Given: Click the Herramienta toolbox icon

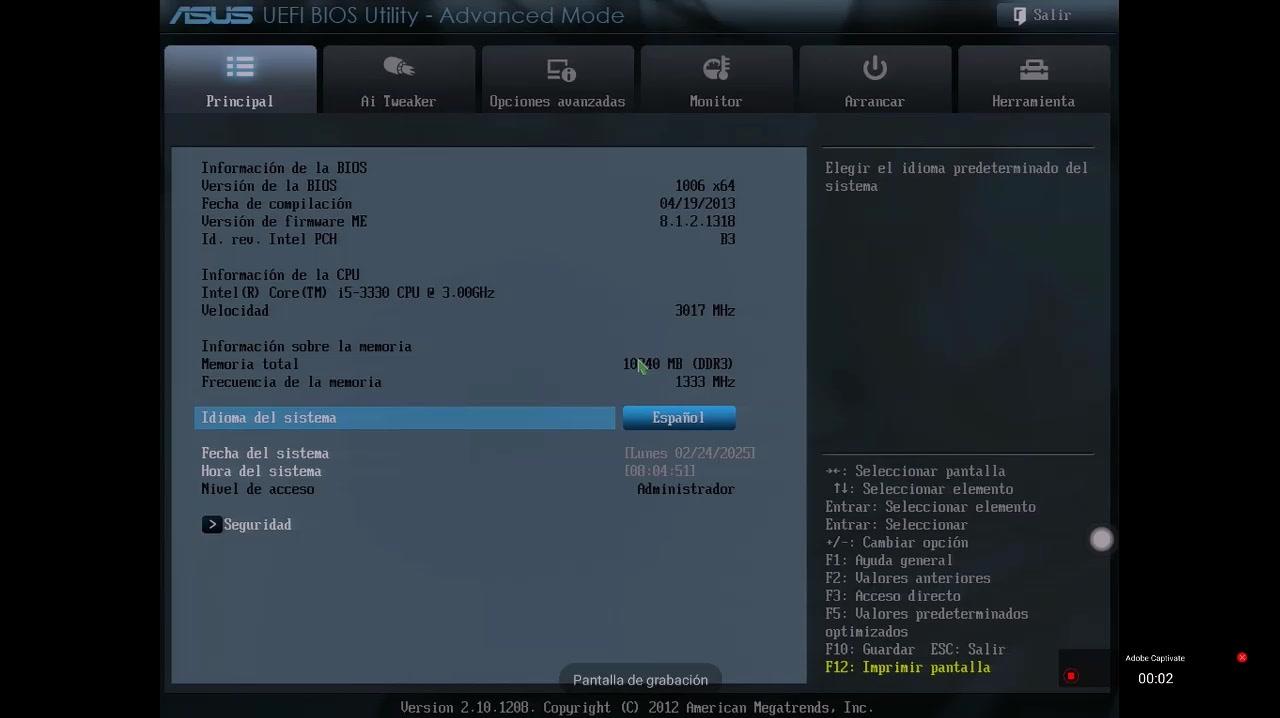Looking at the screenshot, I should point(1033,69).
